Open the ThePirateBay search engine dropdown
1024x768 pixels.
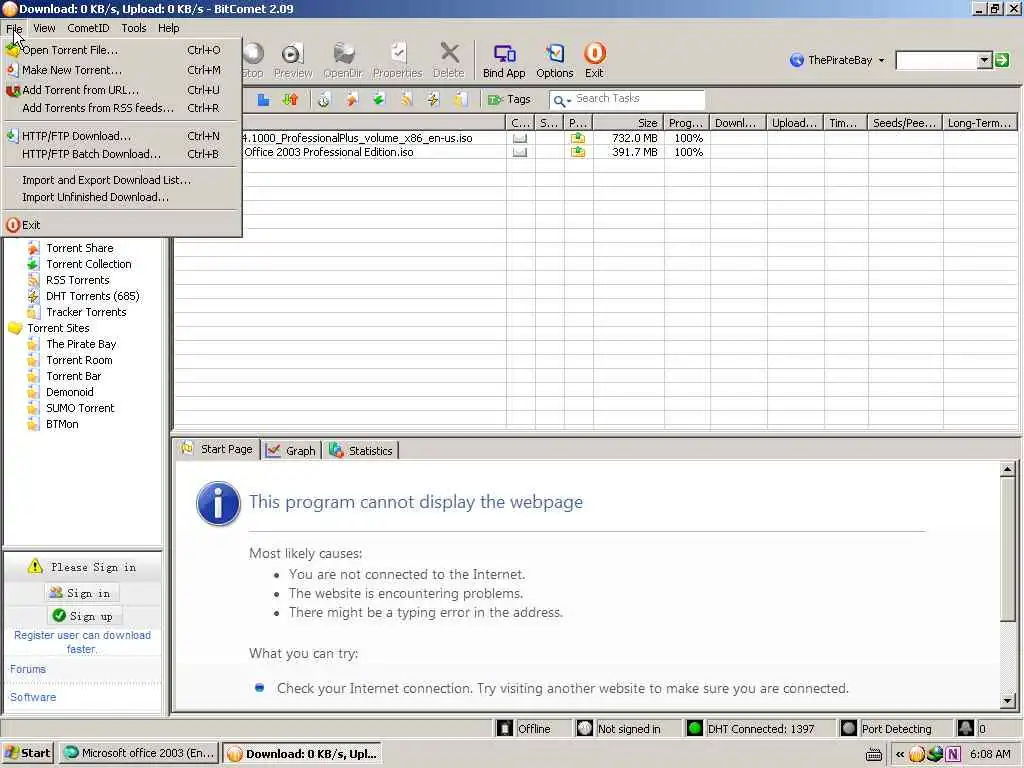(x=881, y=60)
